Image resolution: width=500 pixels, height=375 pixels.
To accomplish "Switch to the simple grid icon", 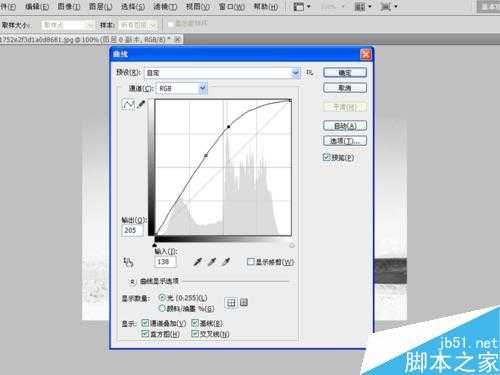I will tap(231, 303).
